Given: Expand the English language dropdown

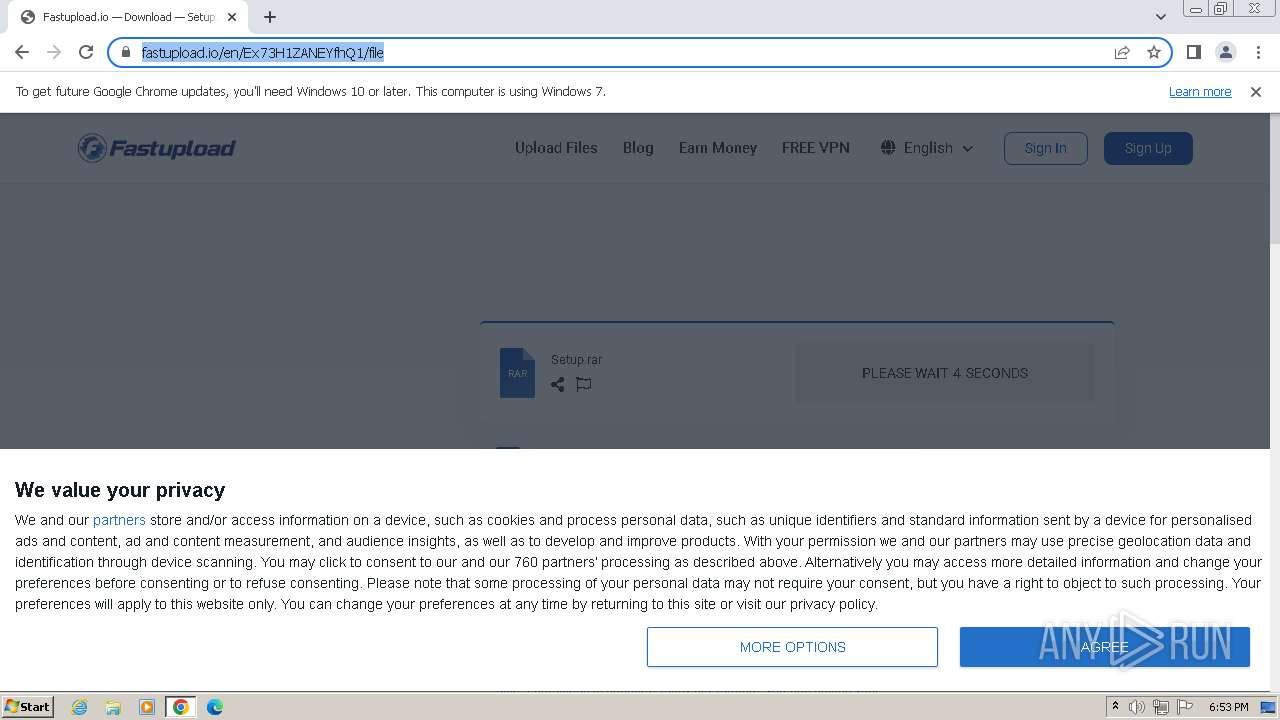Looking at the screenshot, I should pos(927,148).
